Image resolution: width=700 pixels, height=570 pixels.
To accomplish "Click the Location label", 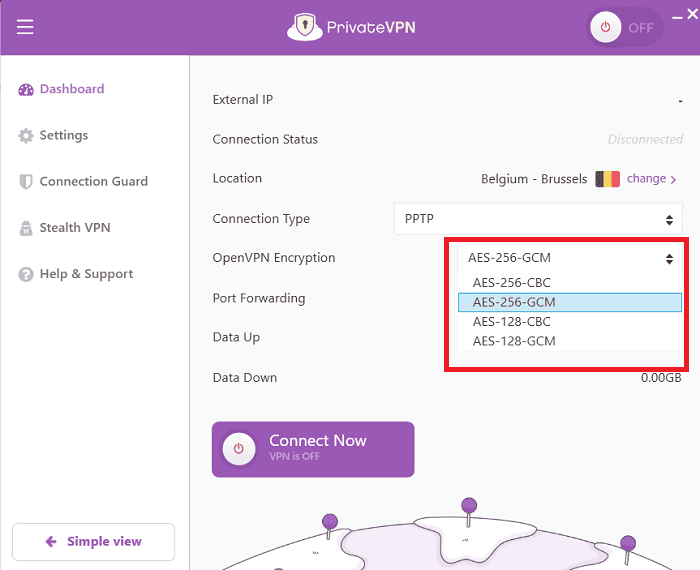I will point(237,178).
